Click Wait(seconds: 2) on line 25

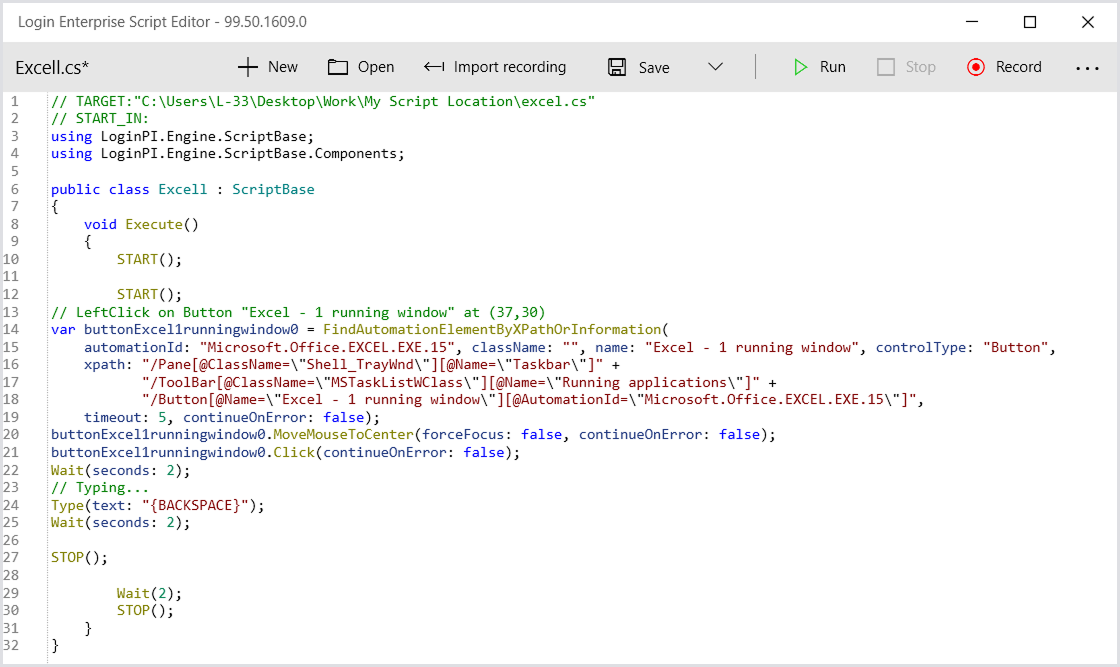click(121, 522)
